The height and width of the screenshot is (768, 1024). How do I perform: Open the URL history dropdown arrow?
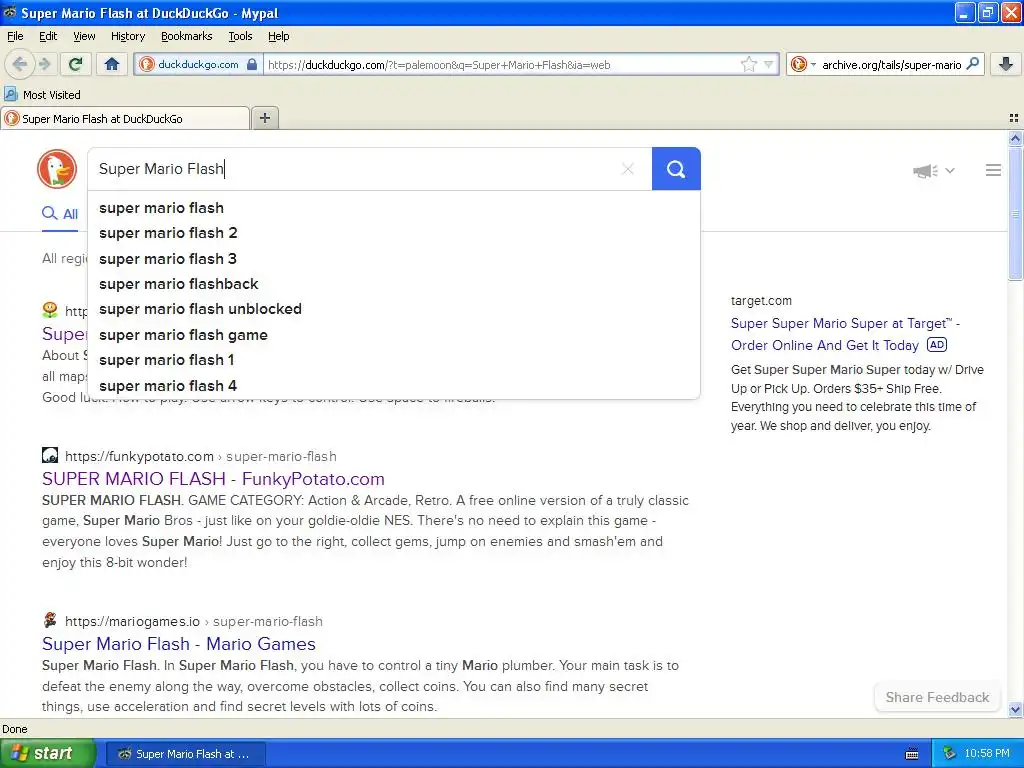coord(769,64)
